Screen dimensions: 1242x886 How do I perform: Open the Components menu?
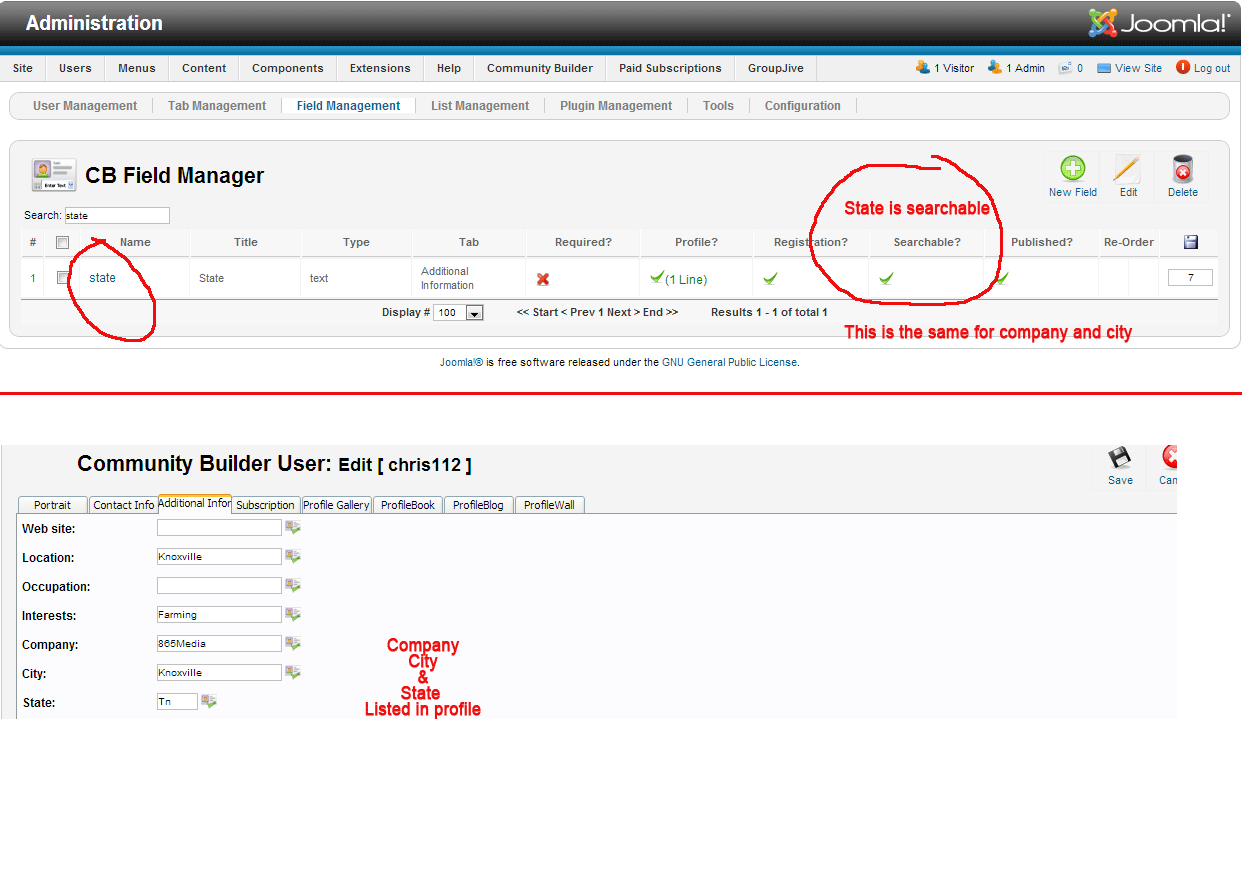(x=288, y=68)
